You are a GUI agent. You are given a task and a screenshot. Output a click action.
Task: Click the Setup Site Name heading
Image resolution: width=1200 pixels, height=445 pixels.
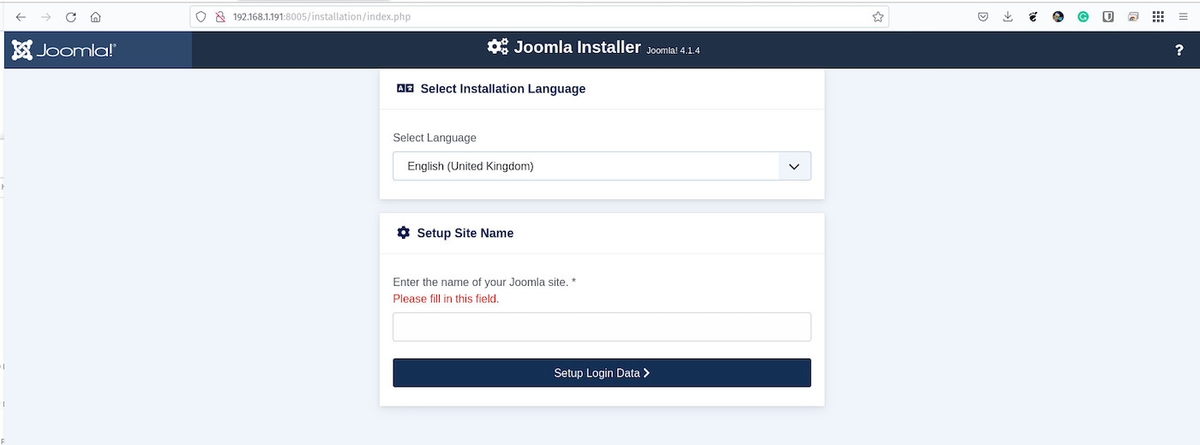pyautogui.click(x=465, y=232)
